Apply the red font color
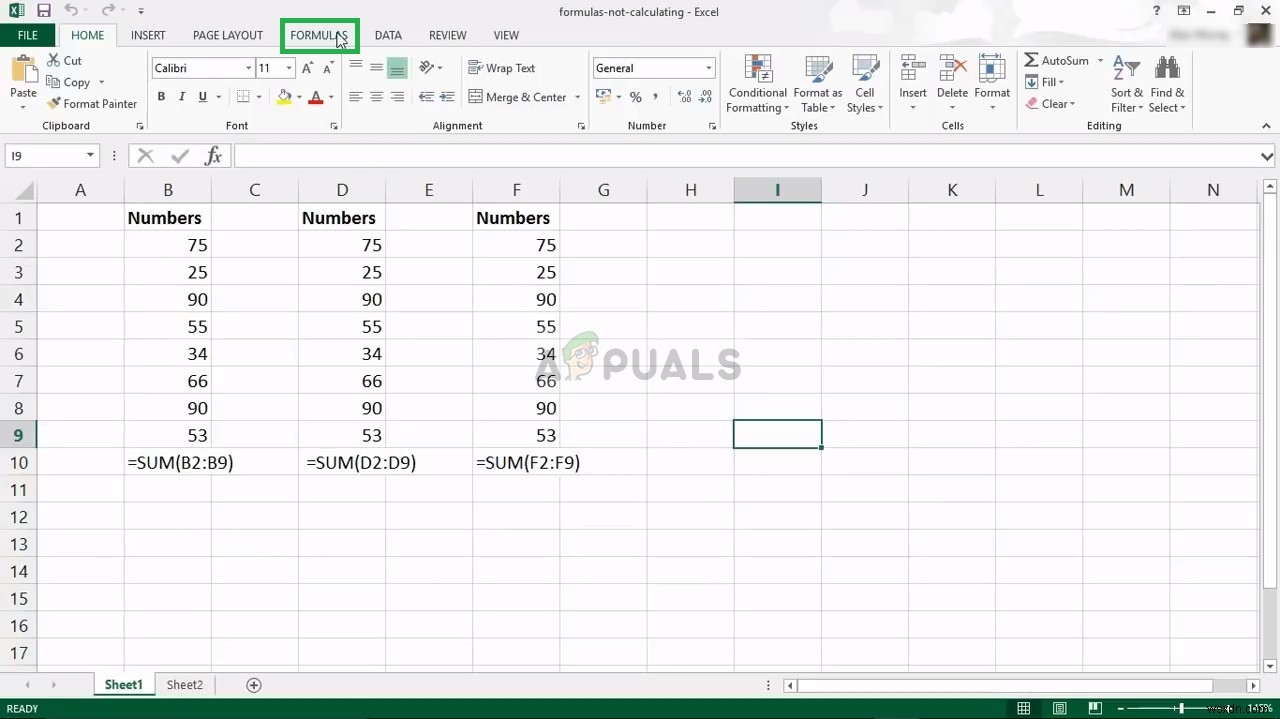This screenshot has height=719, width=1280. tap(316, 97)
